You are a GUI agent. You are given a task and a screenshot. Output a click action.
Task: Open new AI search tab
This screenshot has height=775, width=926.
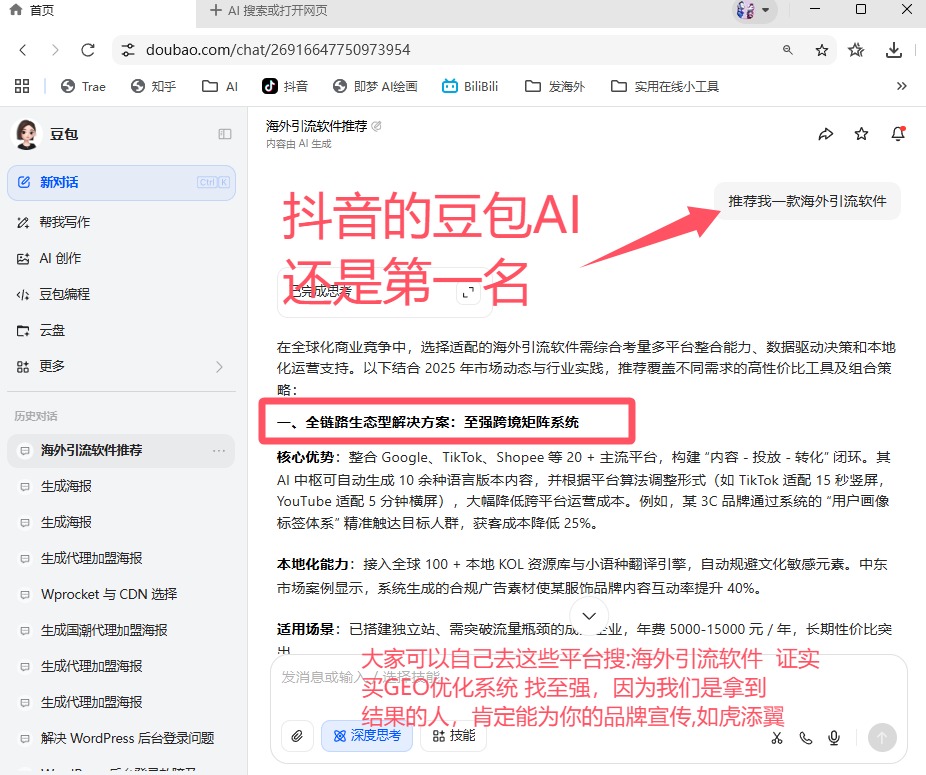pos(269,11)
